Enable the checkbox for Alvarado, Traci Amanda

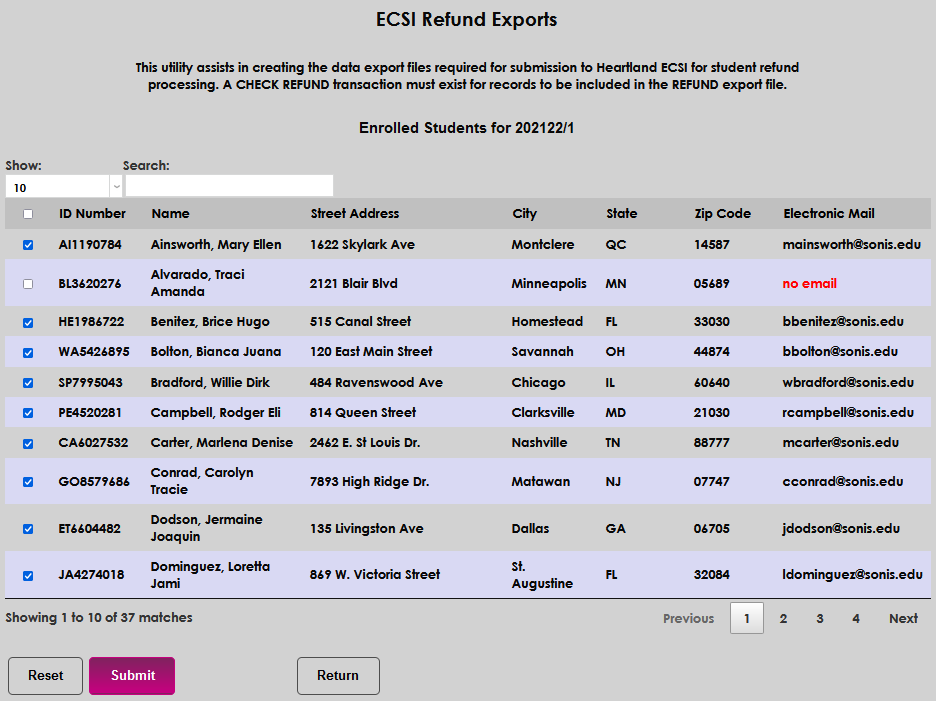(28, 283)
